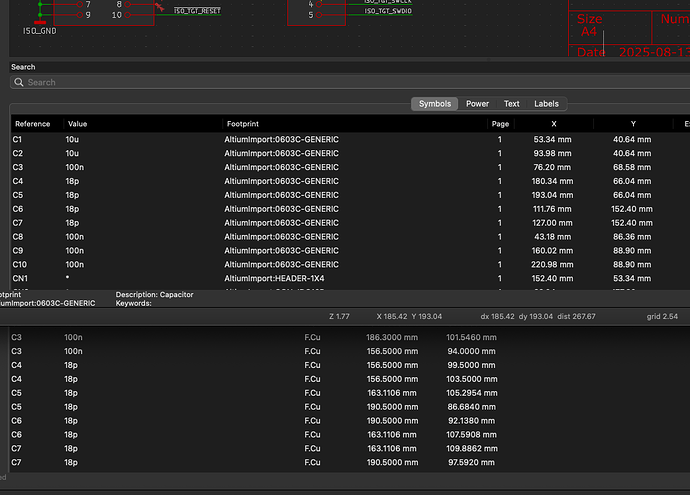Click the X value 111.76 mm cell

tap(552, 209)
